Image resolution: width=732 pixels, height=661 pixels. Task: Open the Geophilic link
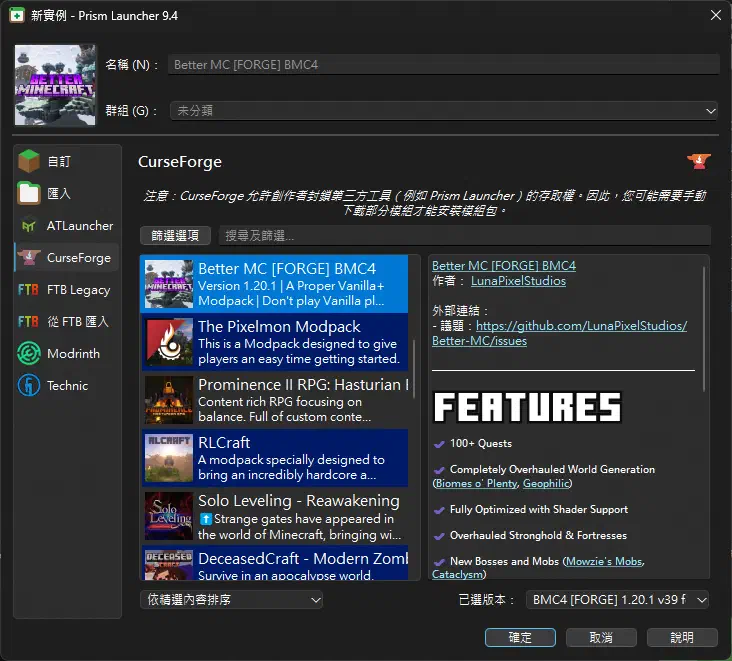545,484
